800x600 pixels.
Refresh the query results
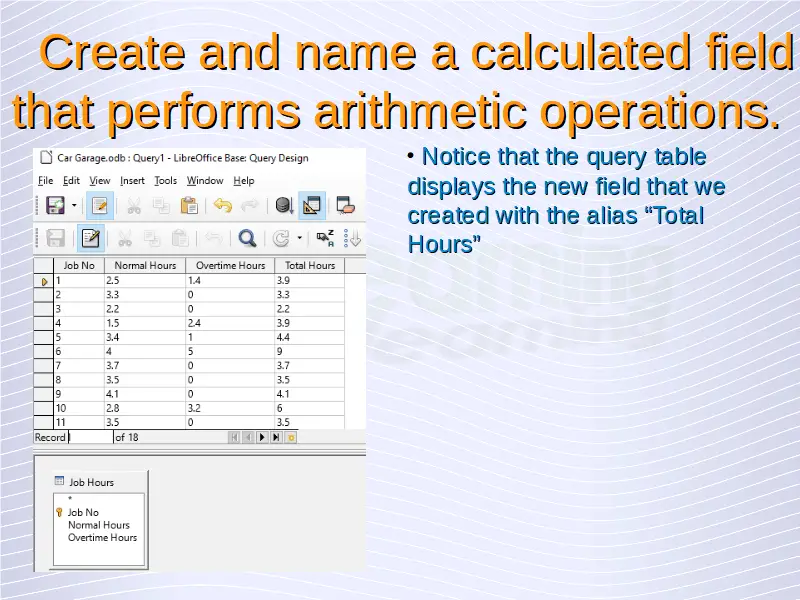[281, 238]
